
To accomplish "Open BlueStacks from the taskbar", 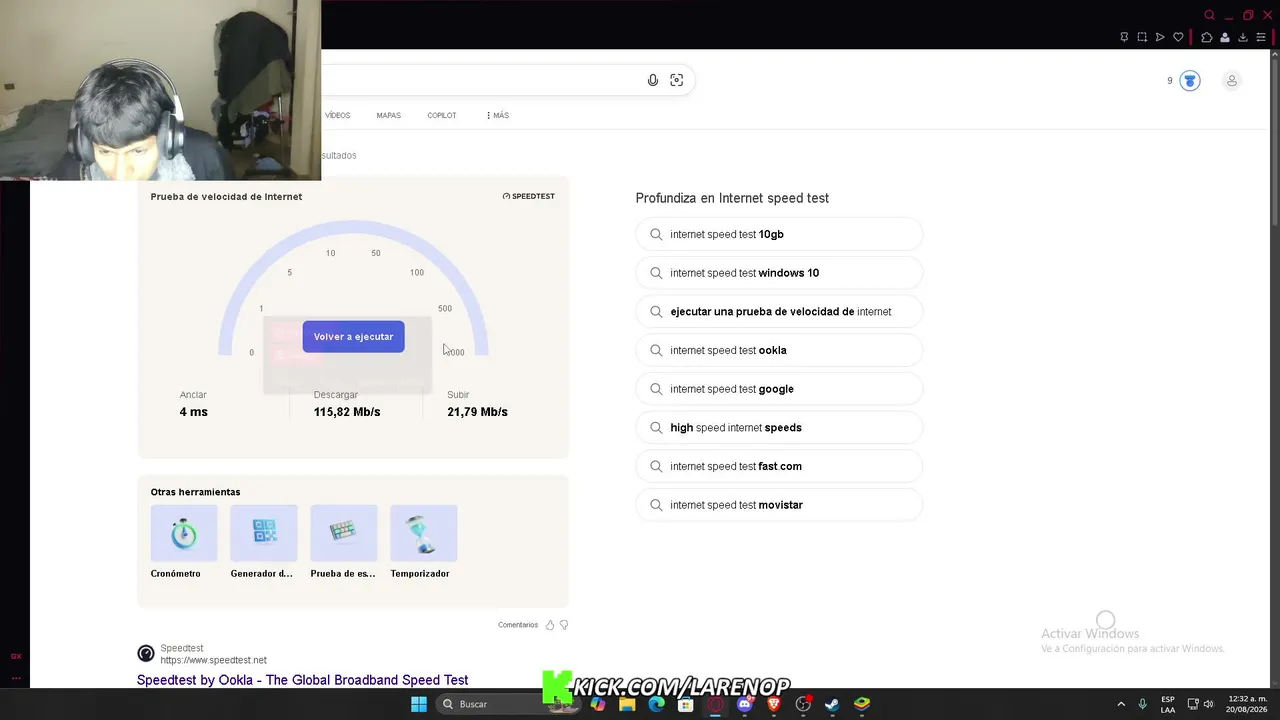I will (862, 704).
